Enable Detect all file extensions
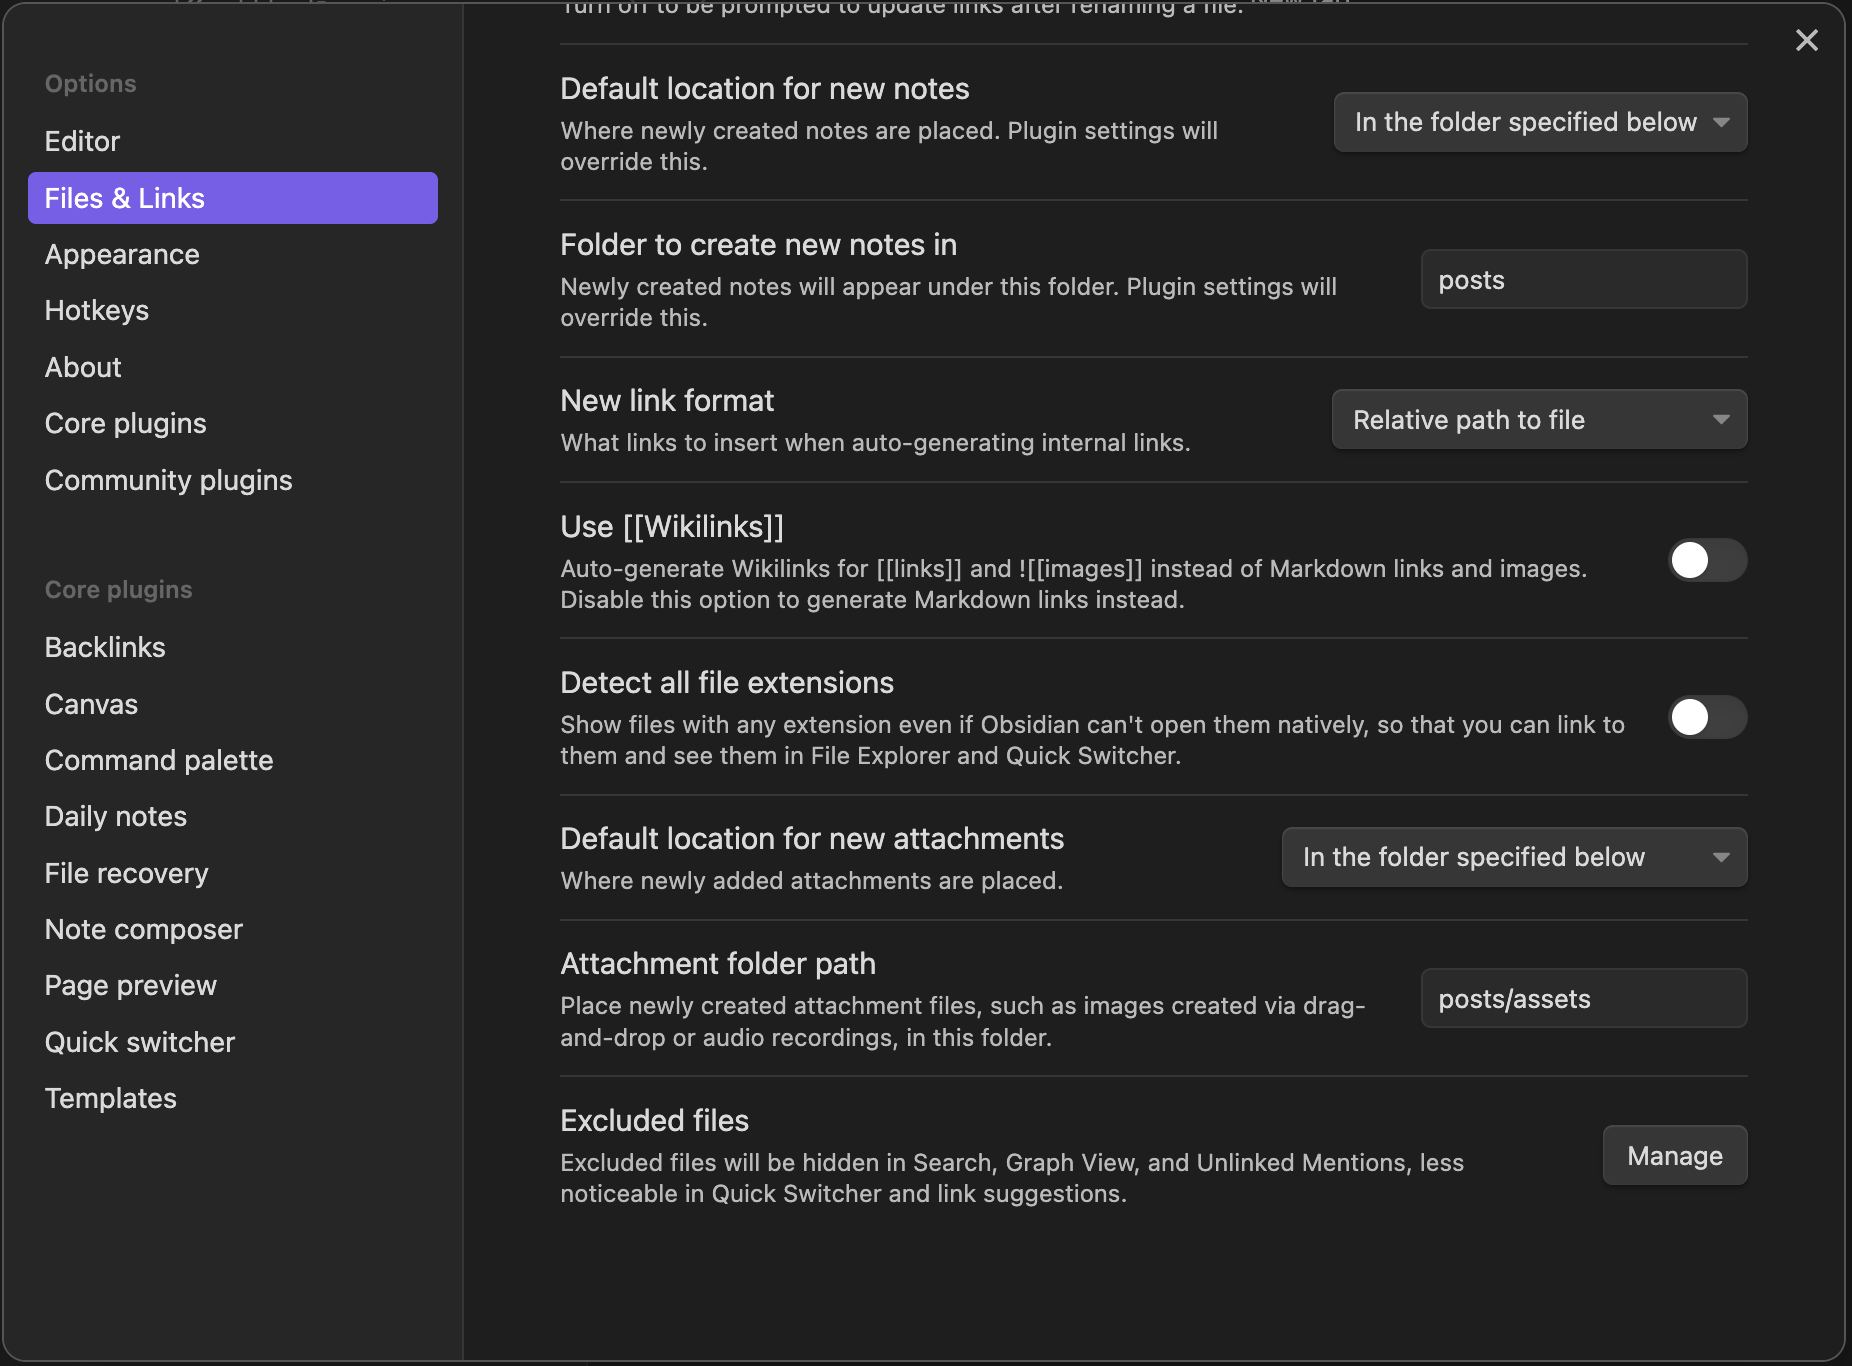 coord(1707,717)
